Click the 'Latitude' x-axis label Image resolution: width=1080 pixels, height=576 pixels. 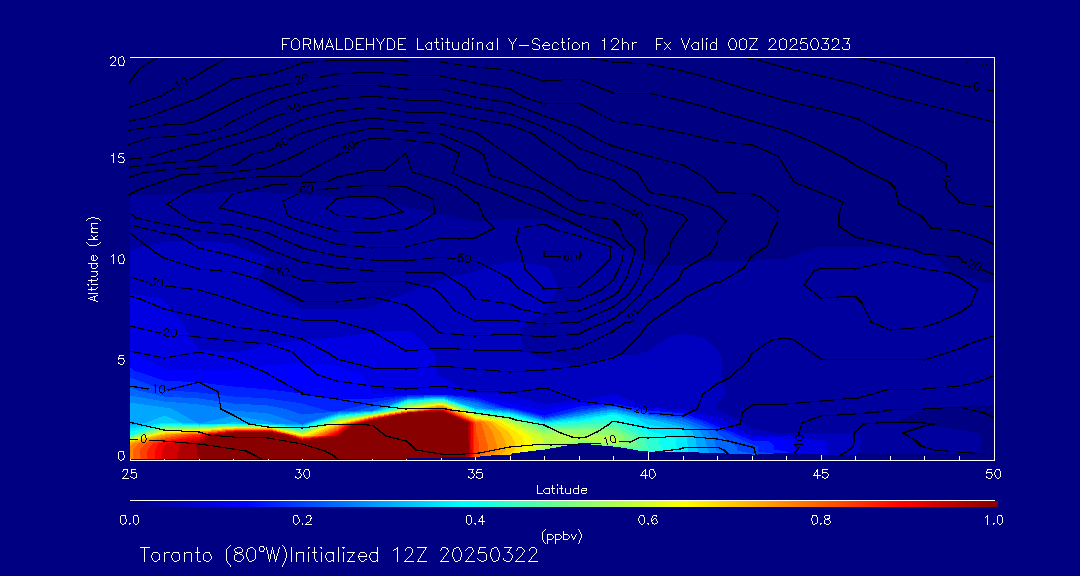(x=562, y=490)
